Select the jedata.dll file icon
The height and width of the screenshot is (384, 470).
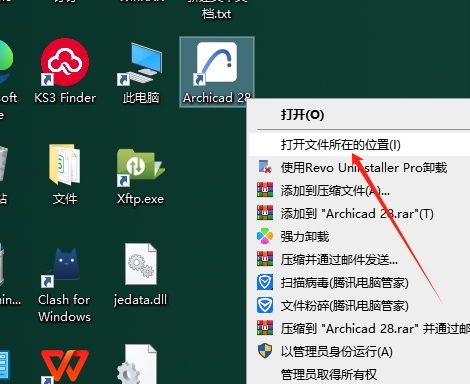[x=140, y=275]
